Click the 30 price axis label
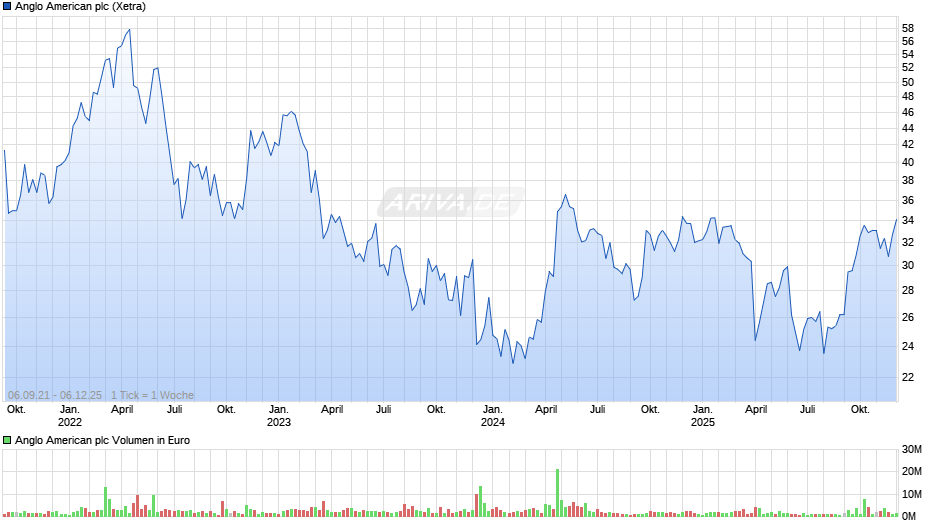The image size is (940, 526). tap(908, 266)
